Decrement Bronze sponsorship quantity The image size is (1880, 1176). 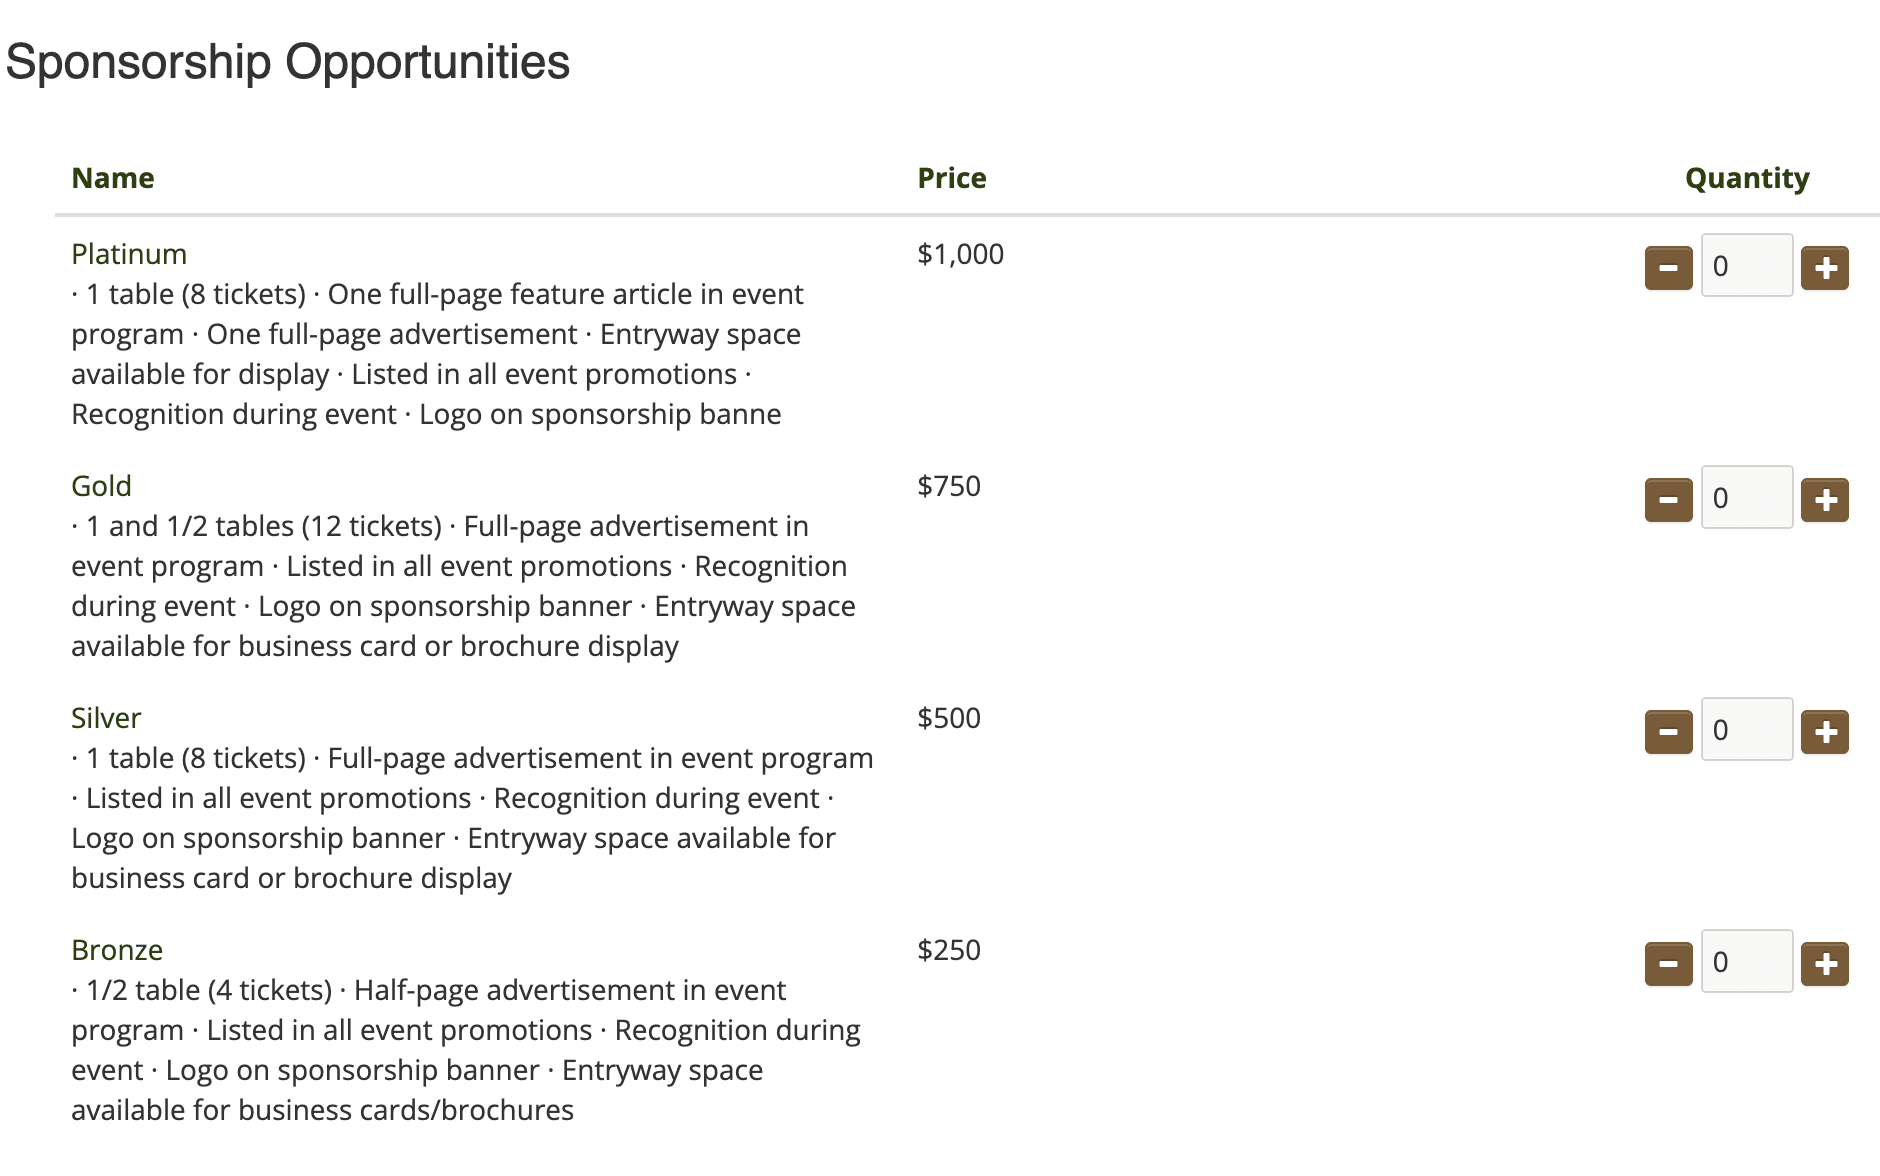point(1668,964)
